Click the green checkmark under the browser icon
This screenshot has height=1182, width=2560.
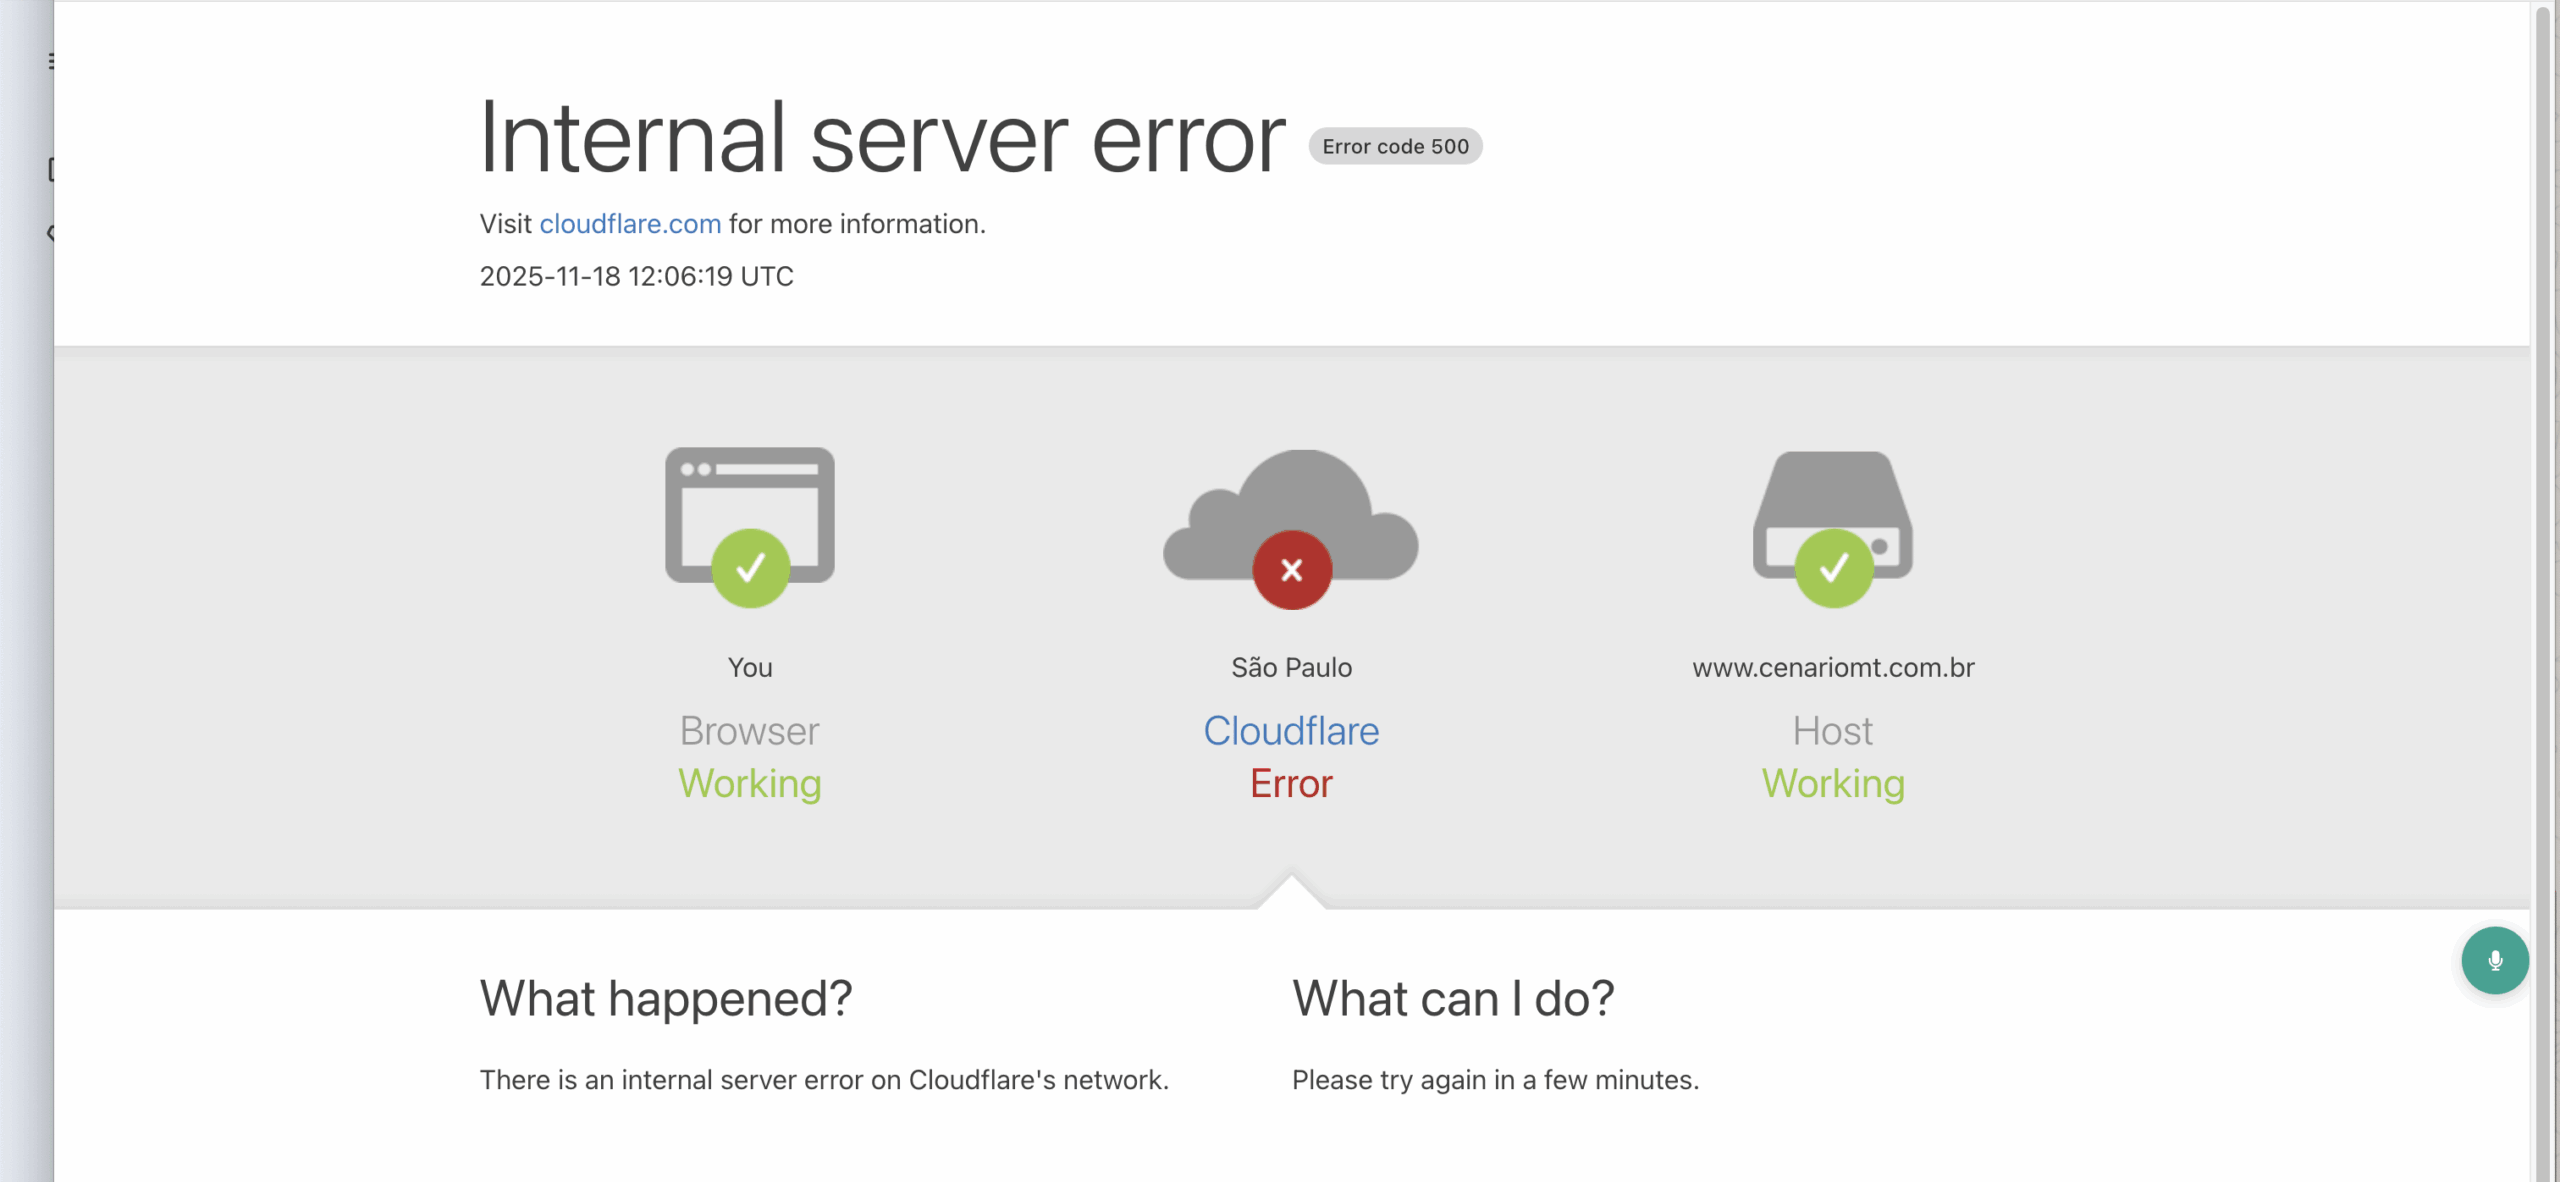click(749, 568)
